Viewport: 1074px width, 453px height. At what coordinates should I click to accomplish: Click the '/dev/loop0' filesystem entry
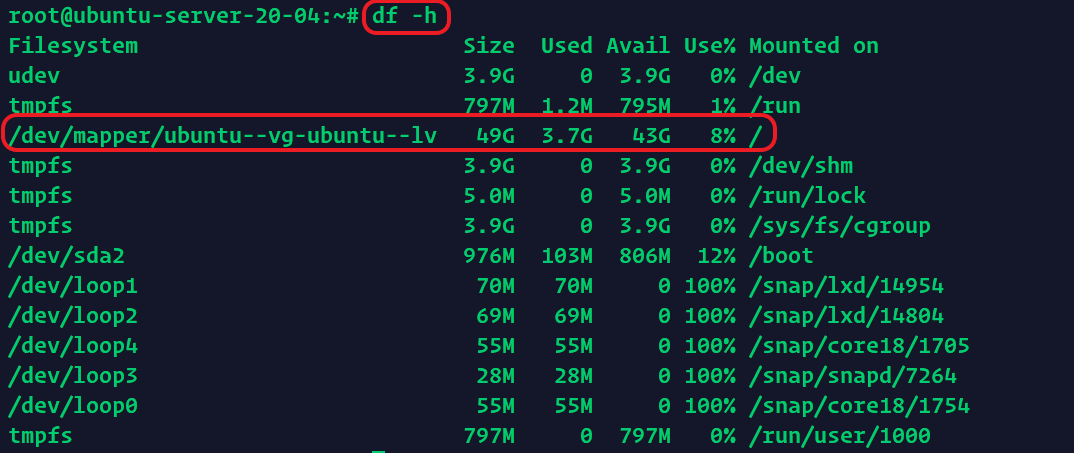pyautogui.click(x=73, y=406)
